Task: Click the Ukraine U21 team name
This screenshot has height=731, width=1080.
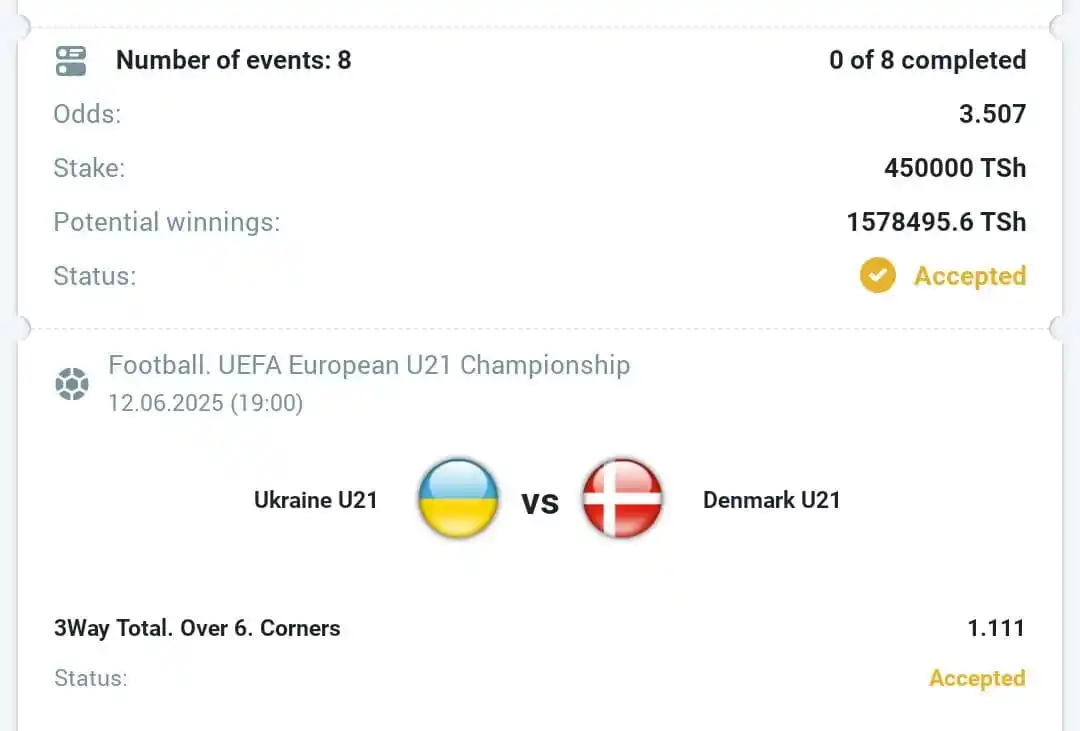Action: 315,500
